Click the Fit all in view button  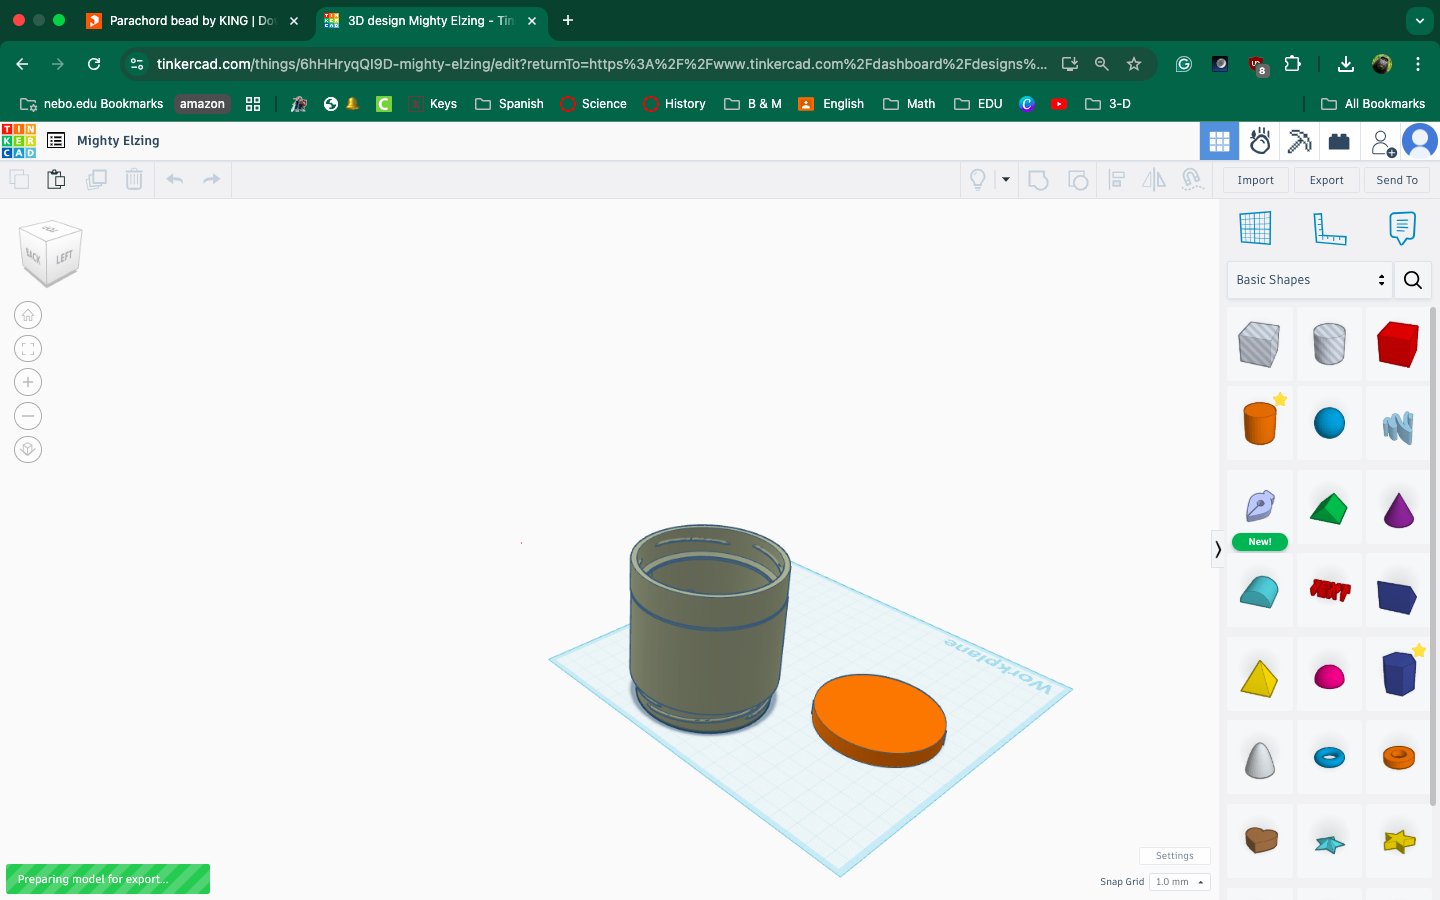[x=28, y=349]
